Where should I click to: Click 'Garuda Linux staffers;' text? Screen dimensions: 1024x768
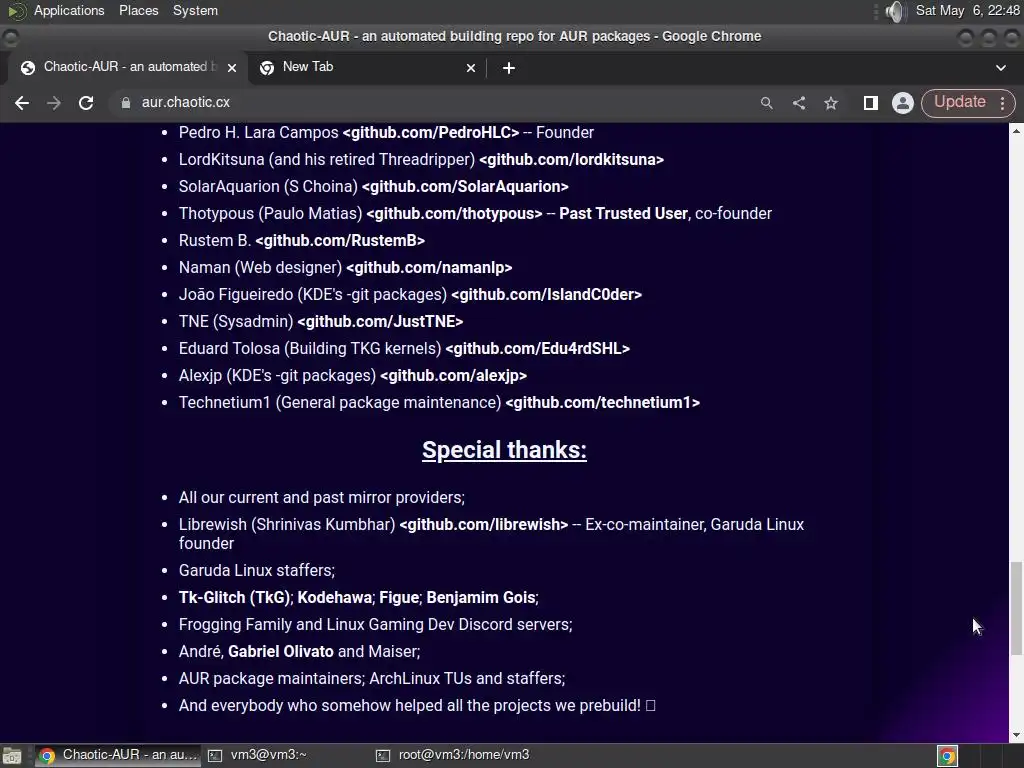257,571
